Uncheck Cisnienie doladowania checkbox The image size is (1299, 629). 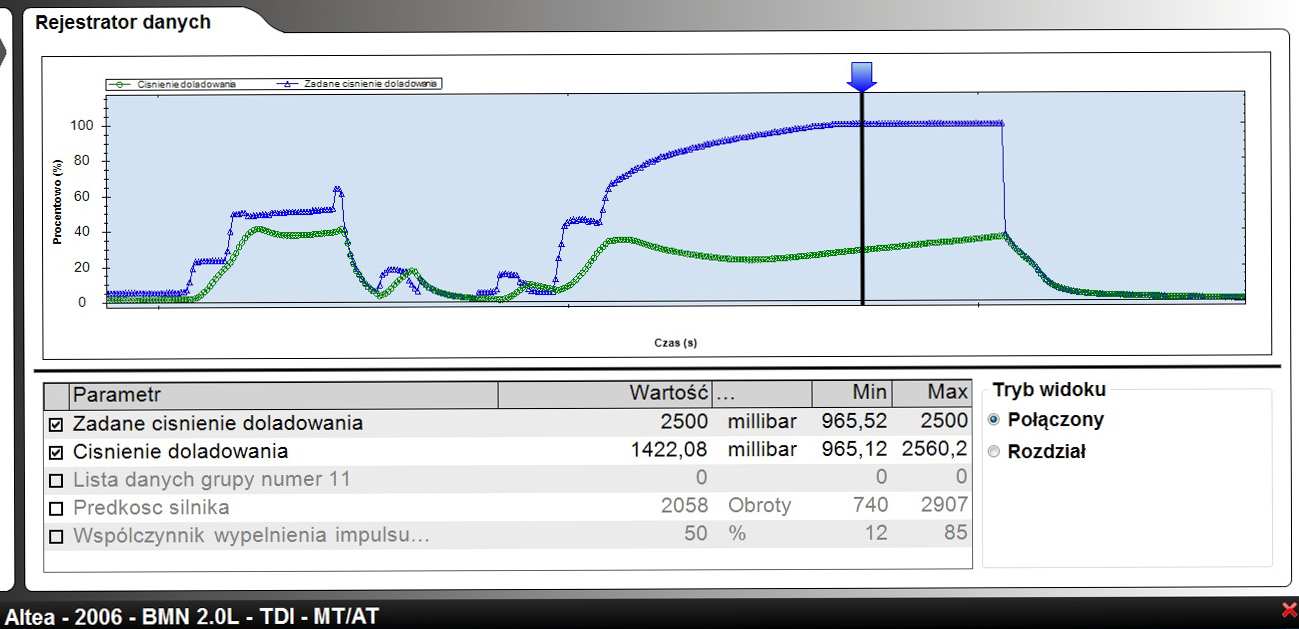point(56,452)
